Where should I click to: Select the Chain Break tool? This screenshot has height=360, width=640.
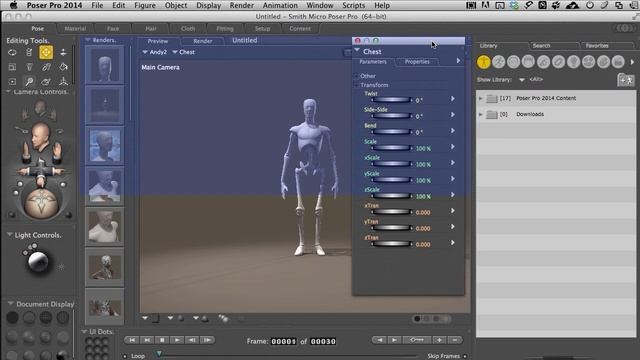[x=46, y=67]
